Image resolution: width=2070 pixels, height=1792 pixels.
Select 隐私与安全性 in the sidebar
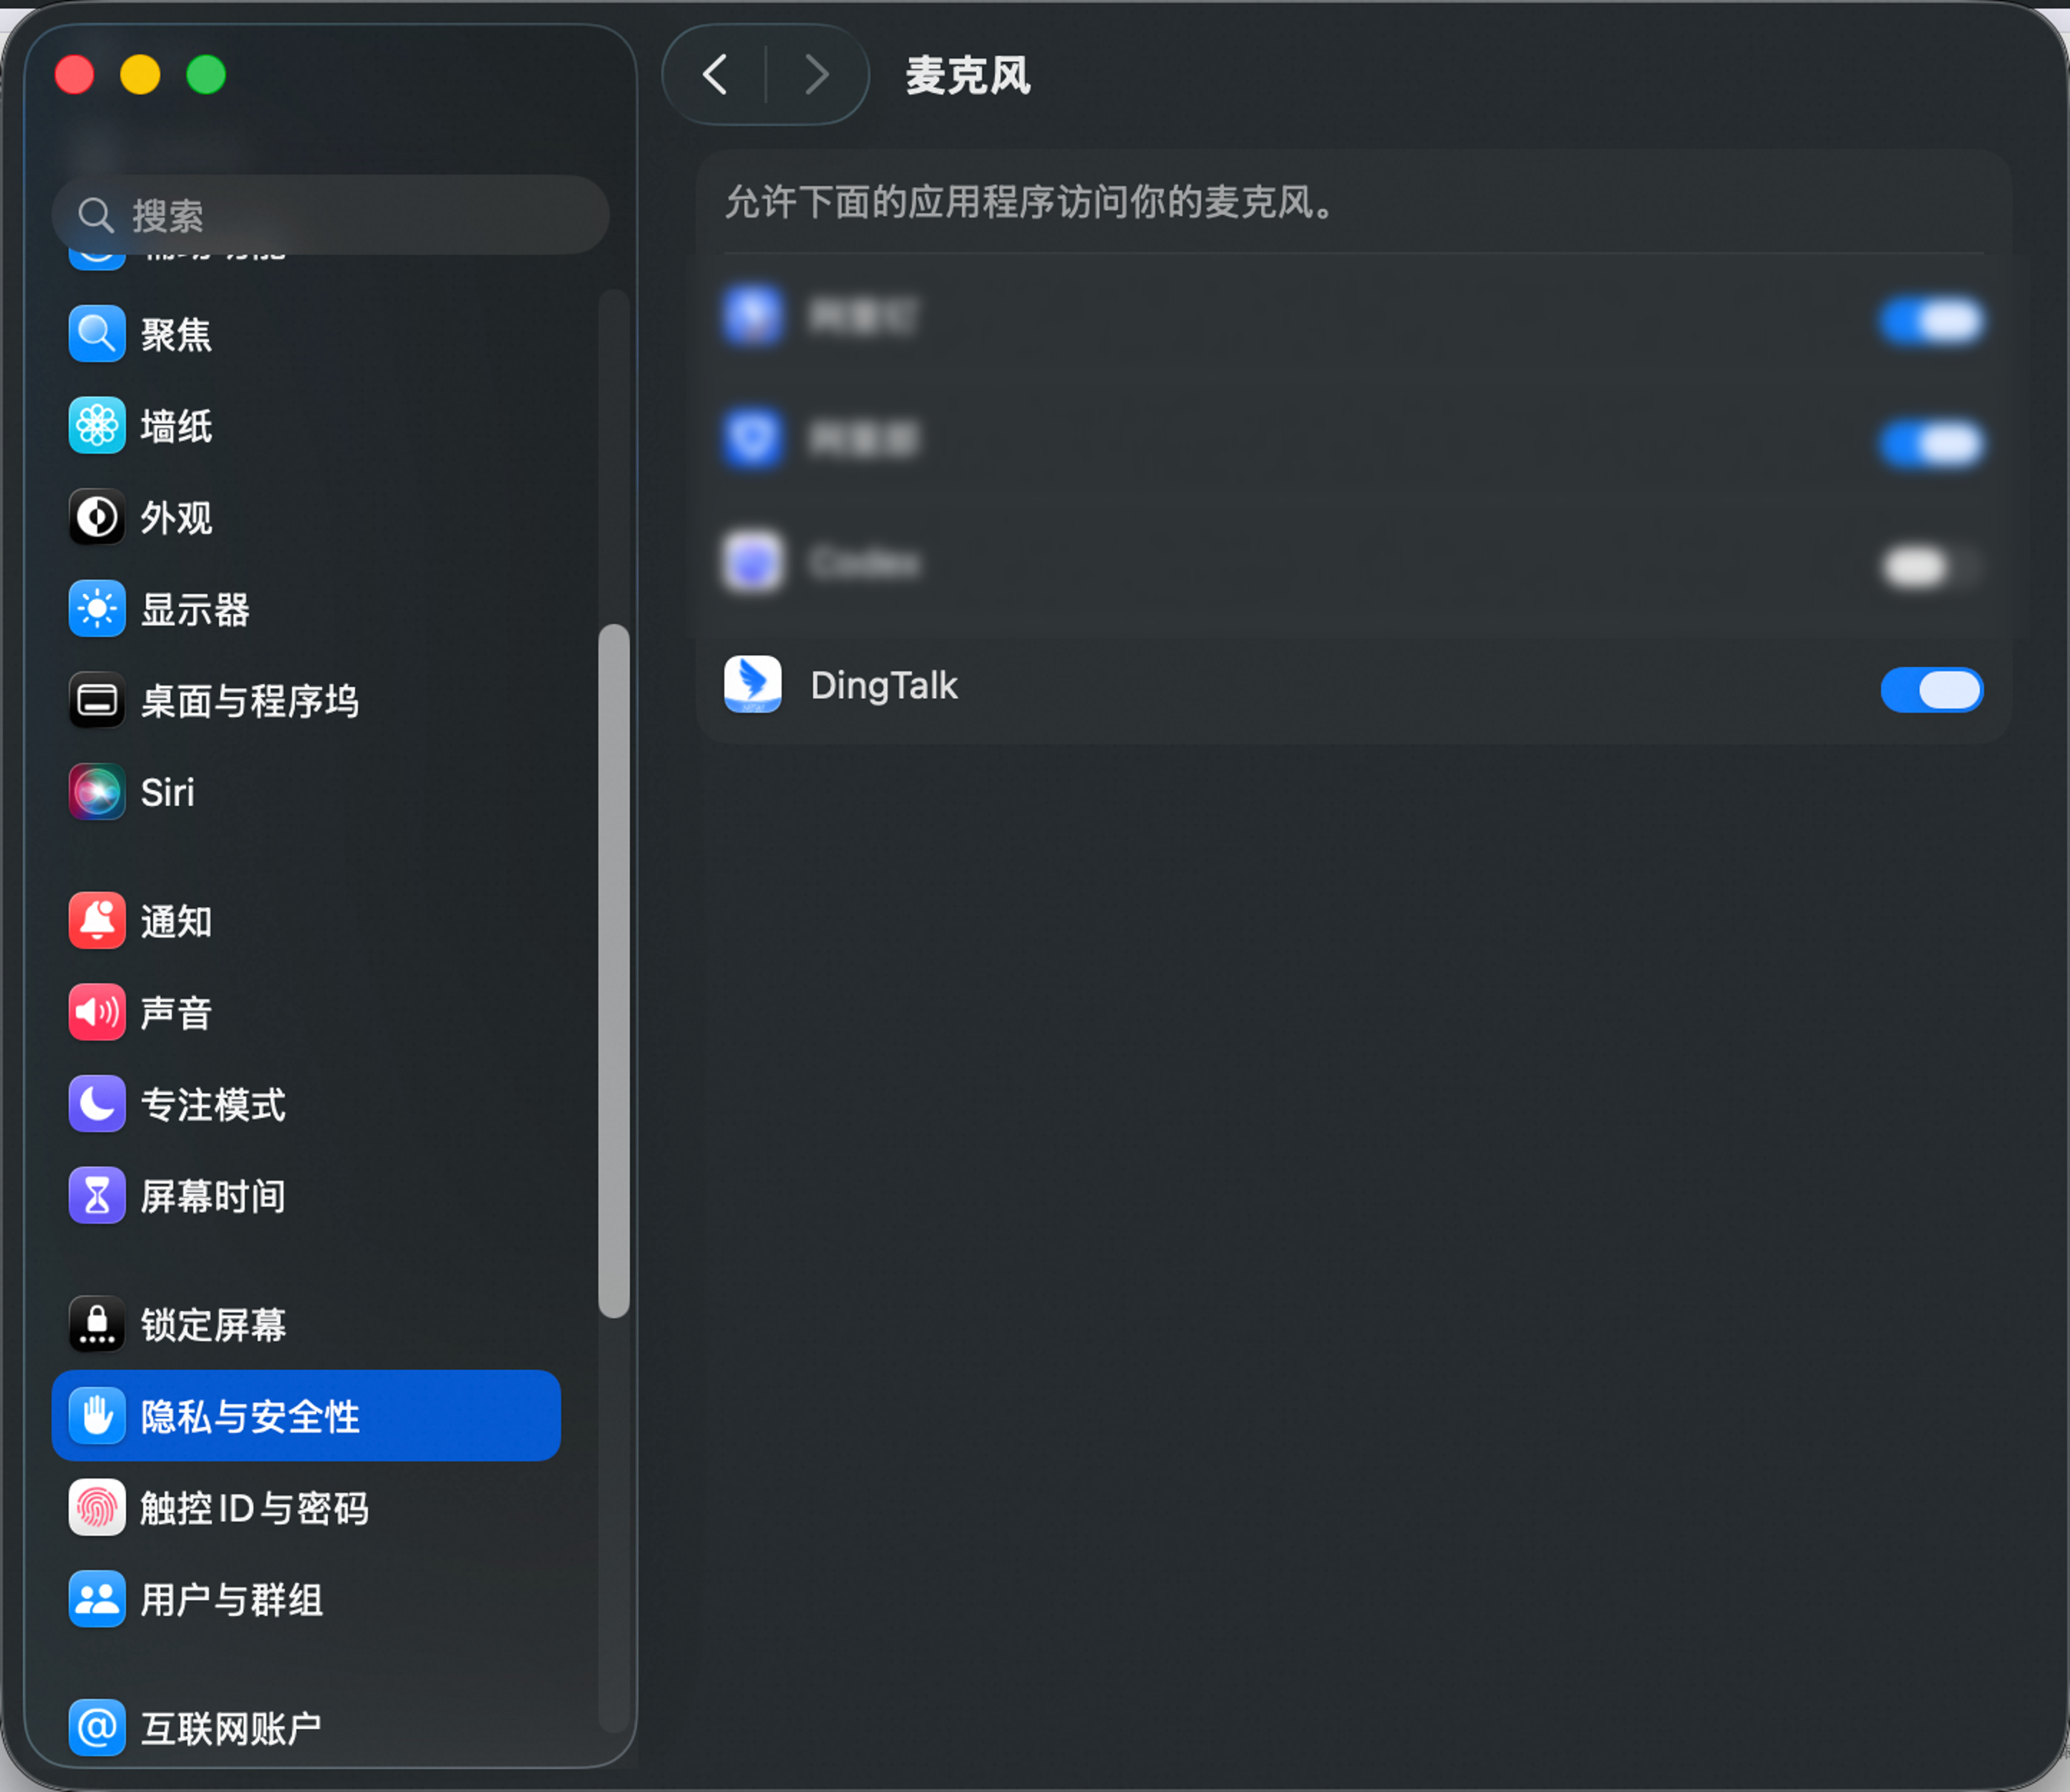click(306, 1416)
